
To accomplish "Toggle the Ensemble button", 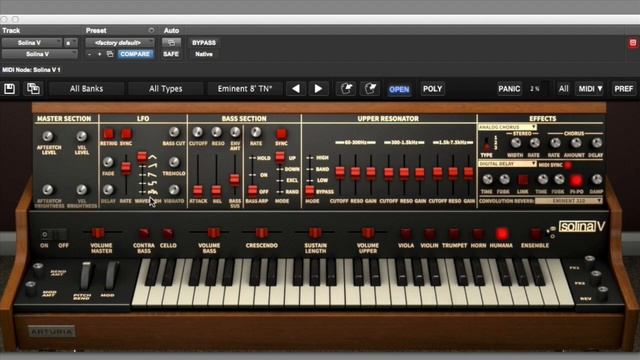I will [x=536, y=234].
